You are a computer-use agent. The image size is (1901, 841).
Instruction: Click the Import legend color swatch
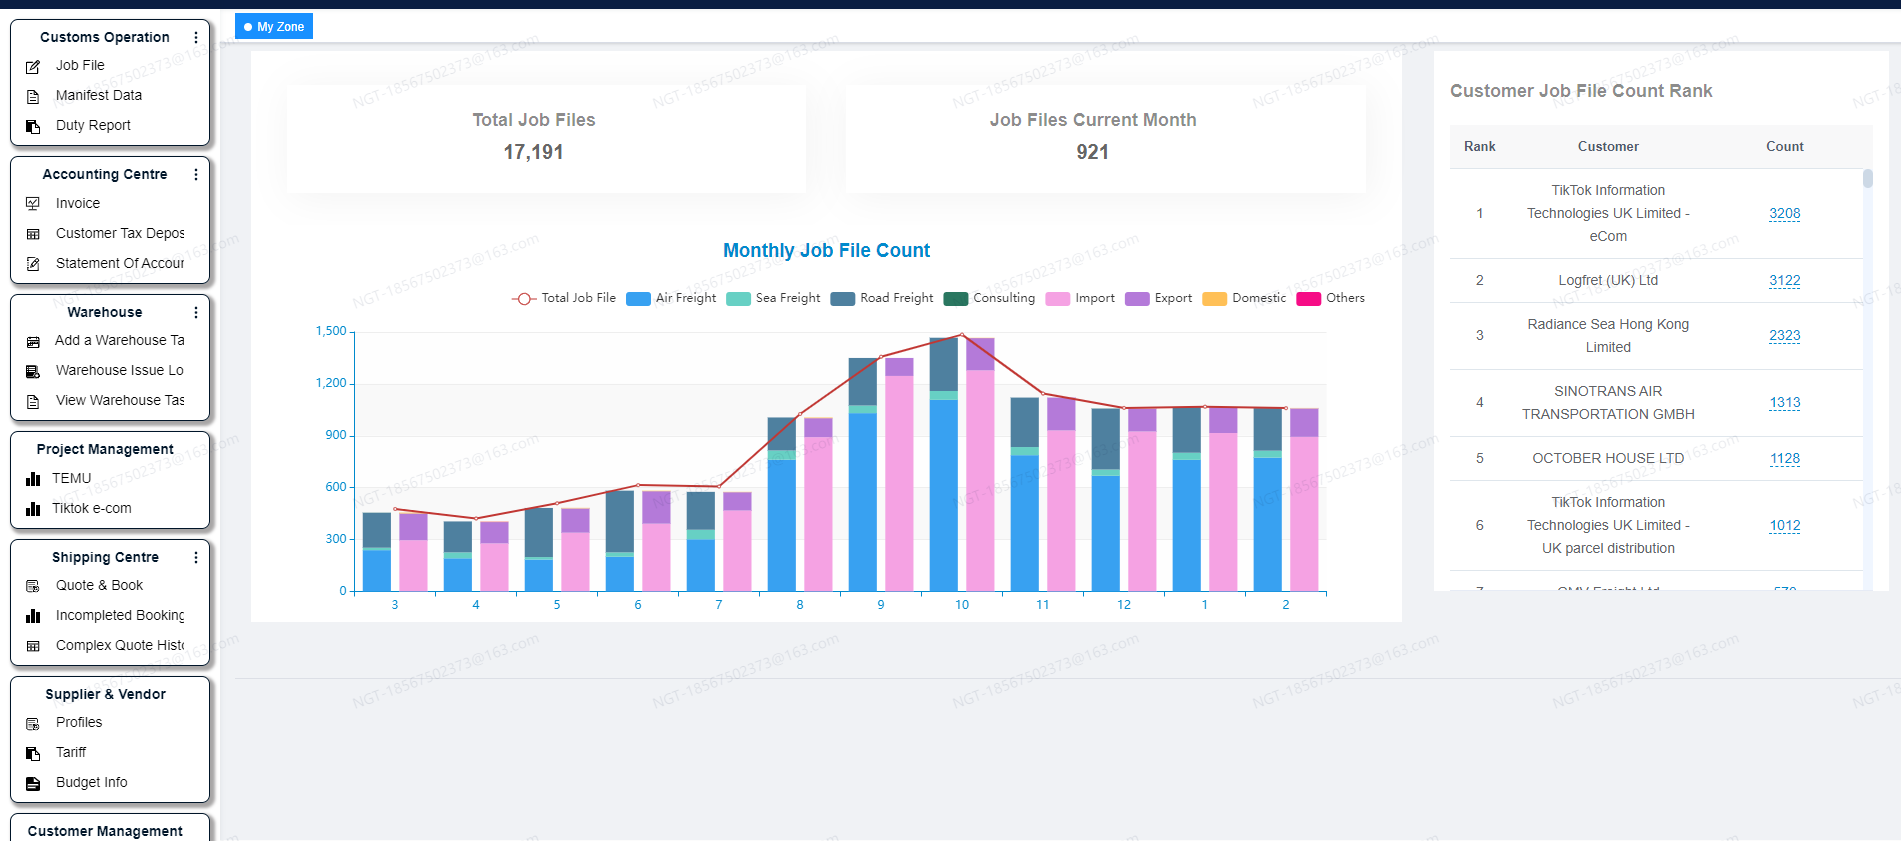pyautogui.click(x=1057, y=298)
